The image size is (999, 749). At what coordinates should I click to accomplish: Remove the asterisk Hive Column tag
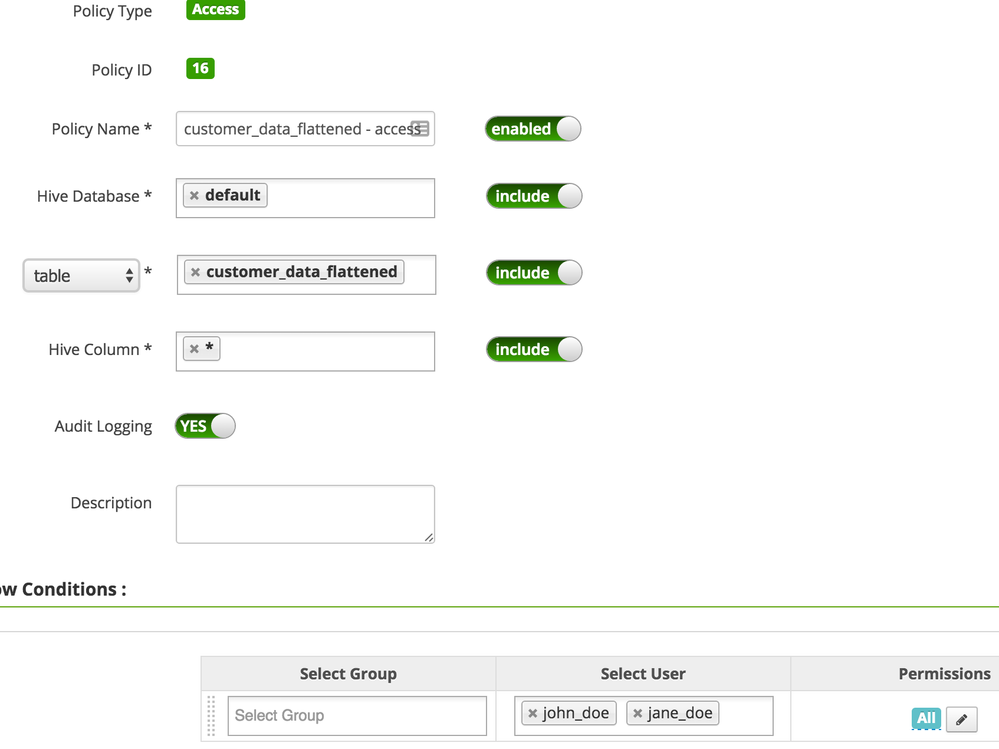pos(194,349)
